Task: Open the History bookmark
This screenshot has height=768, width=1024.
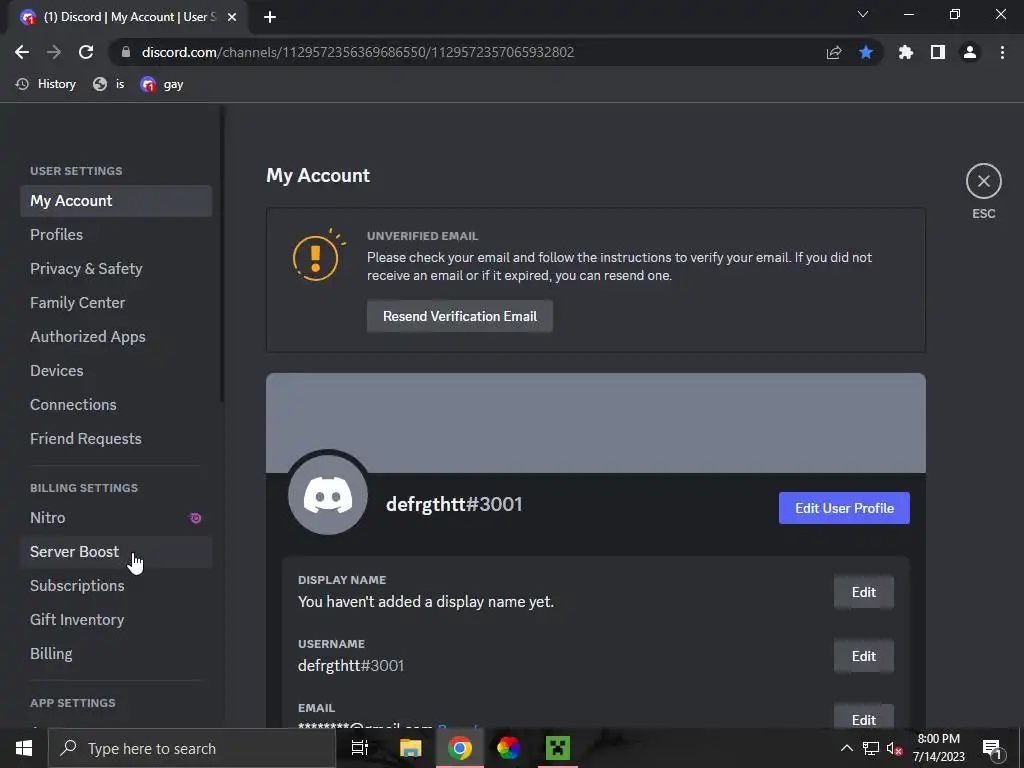Action: [46, 84]
